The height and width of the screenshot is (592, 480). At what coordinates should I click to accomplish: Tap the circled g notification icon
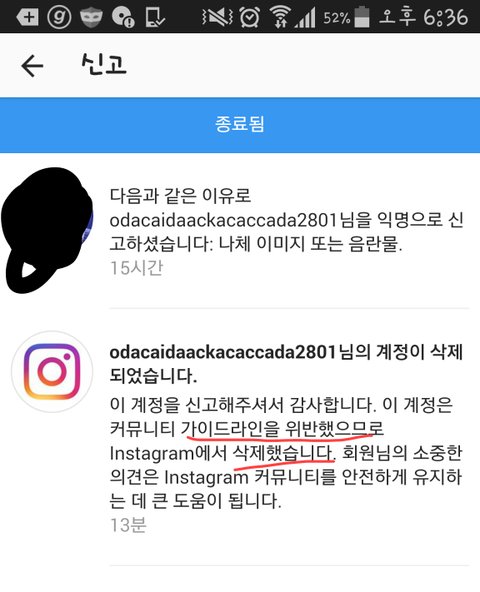click(59, 17)
